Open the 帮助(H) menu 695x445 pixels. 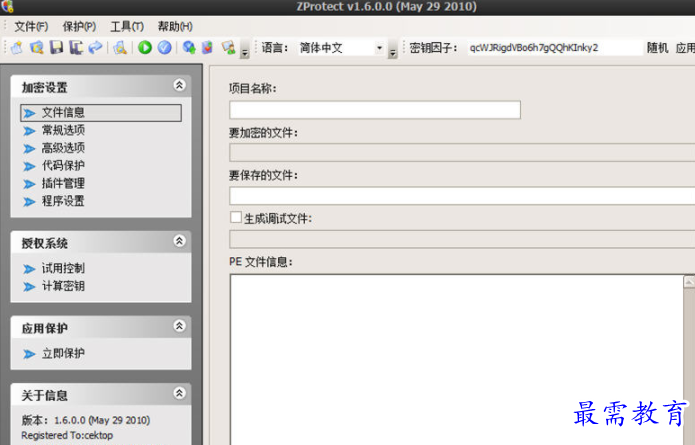175,27
